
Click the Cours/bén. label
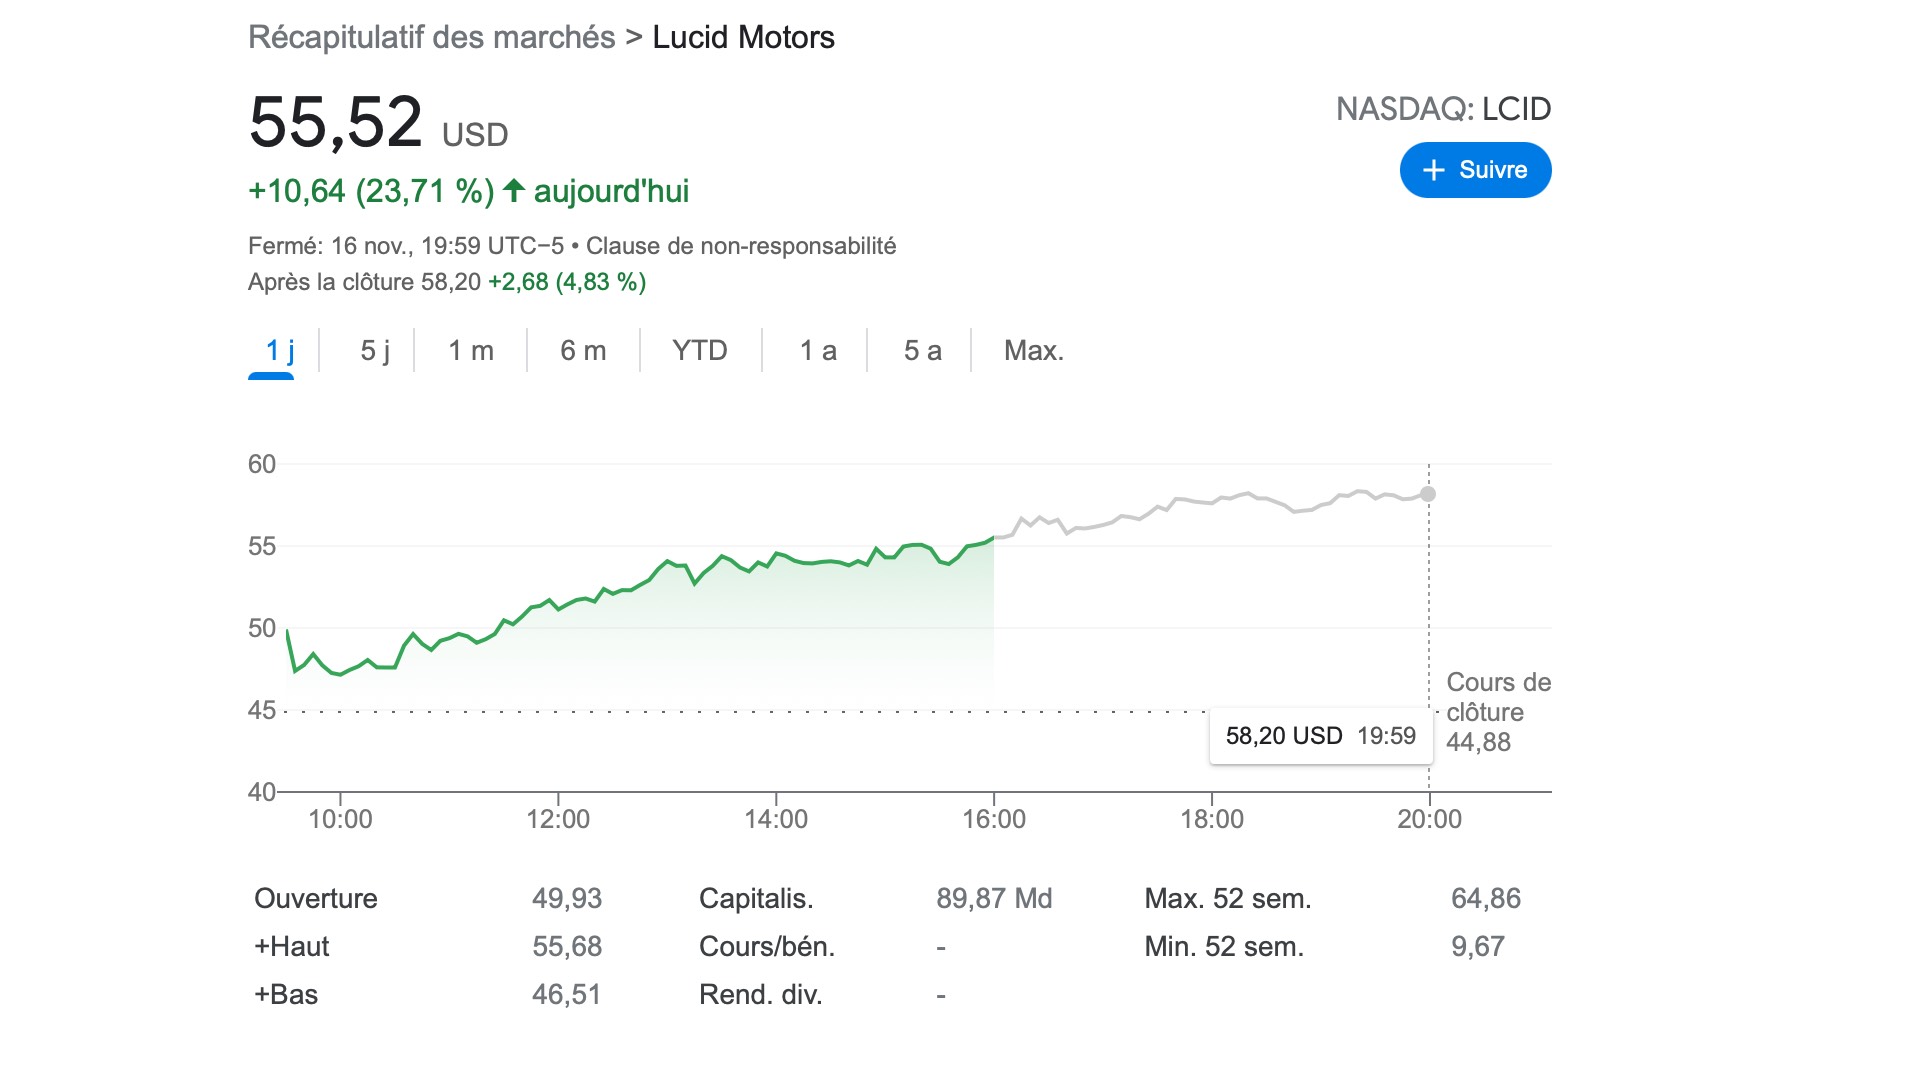(x=767, y=946)
